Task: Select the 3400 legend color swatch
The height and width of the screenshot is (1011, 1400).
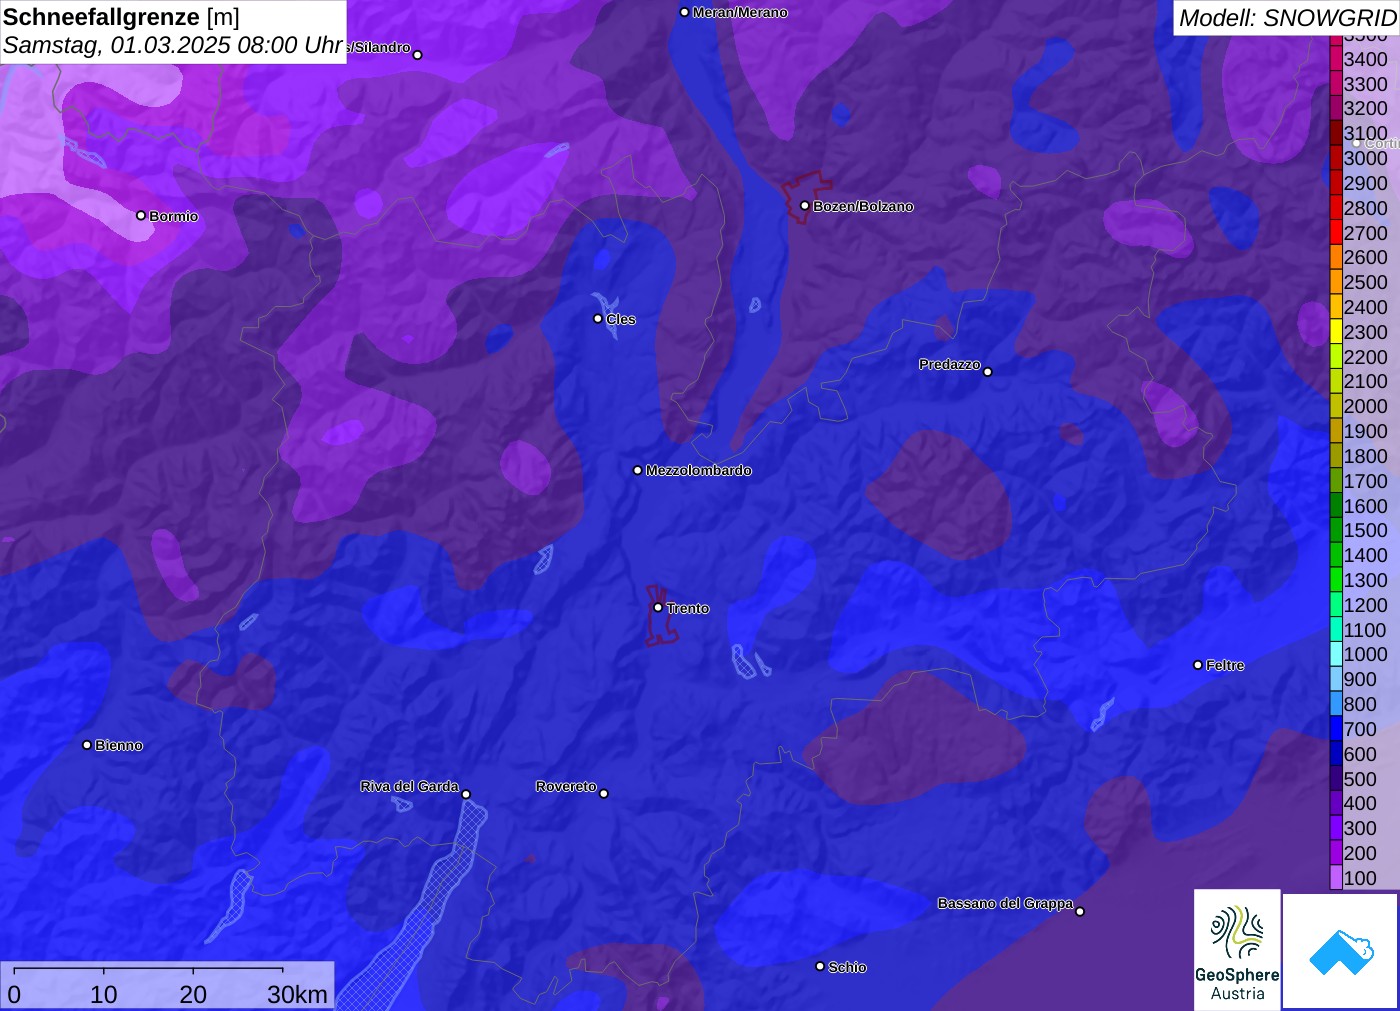Action: click(1336, 59)
